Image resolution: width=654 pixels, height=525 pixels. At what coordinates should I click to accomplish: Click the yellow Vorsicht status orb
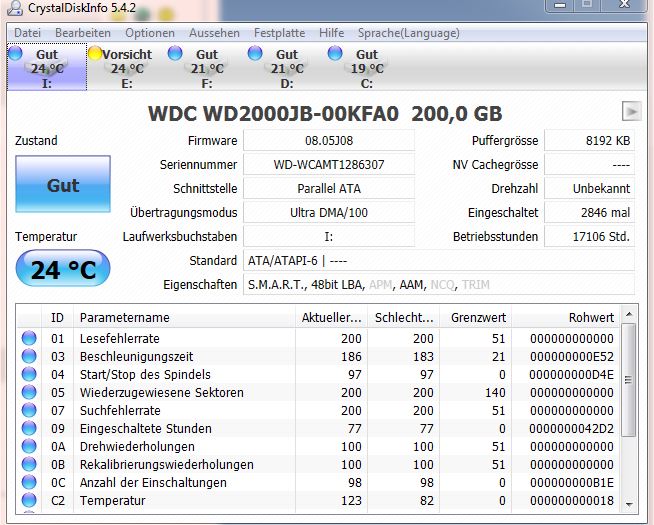(95, 53)
